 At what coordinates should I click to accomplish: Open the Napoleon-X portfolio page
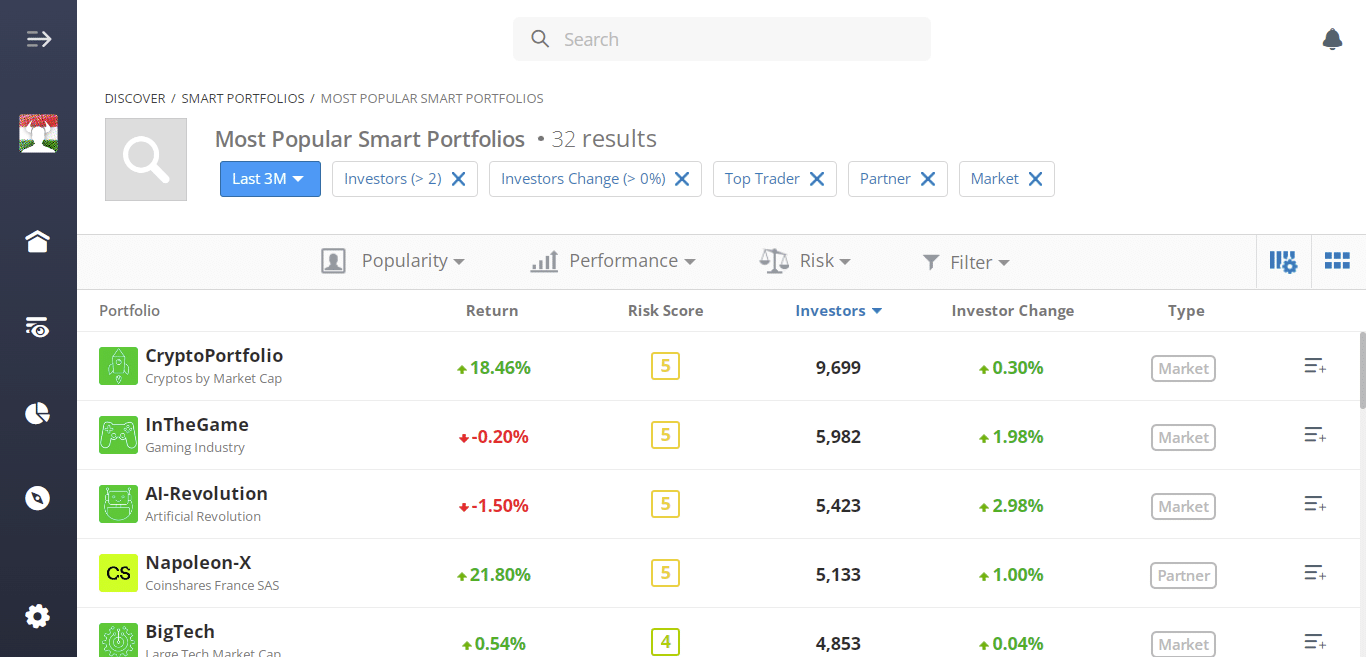[x=199, y=562]
